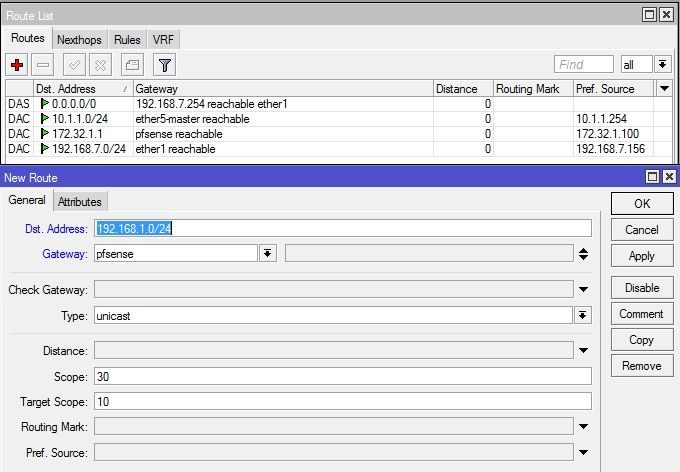Click the checkmark Enable route icon

[74, 65]
